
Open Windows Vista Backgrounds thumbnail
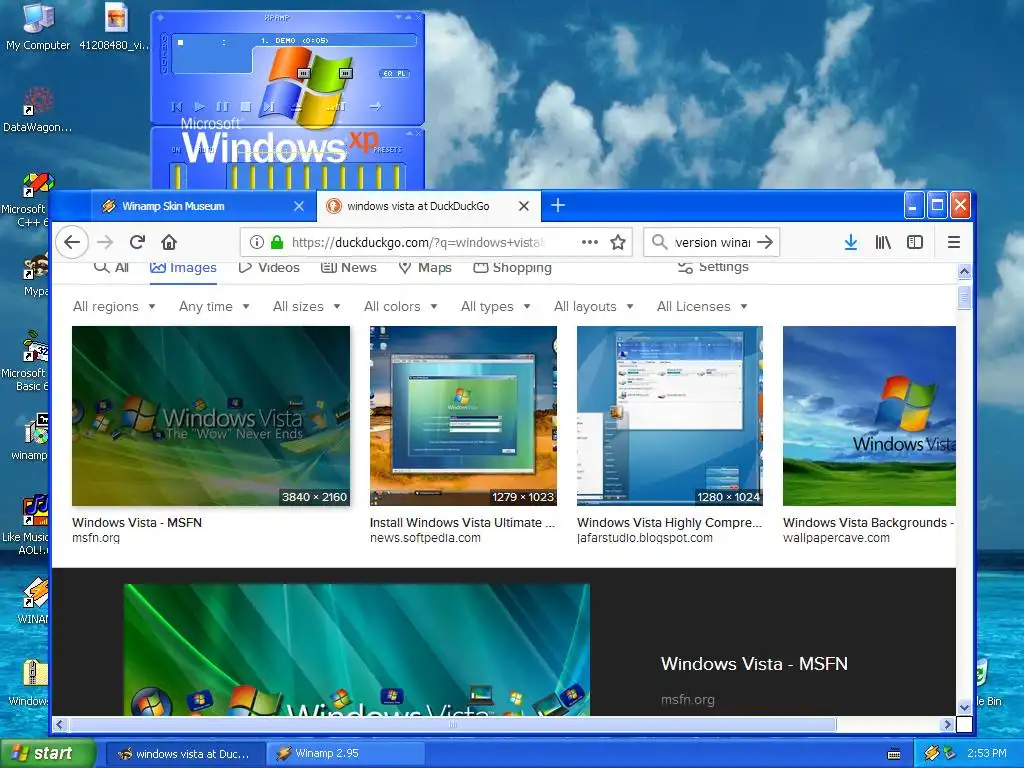869,416
